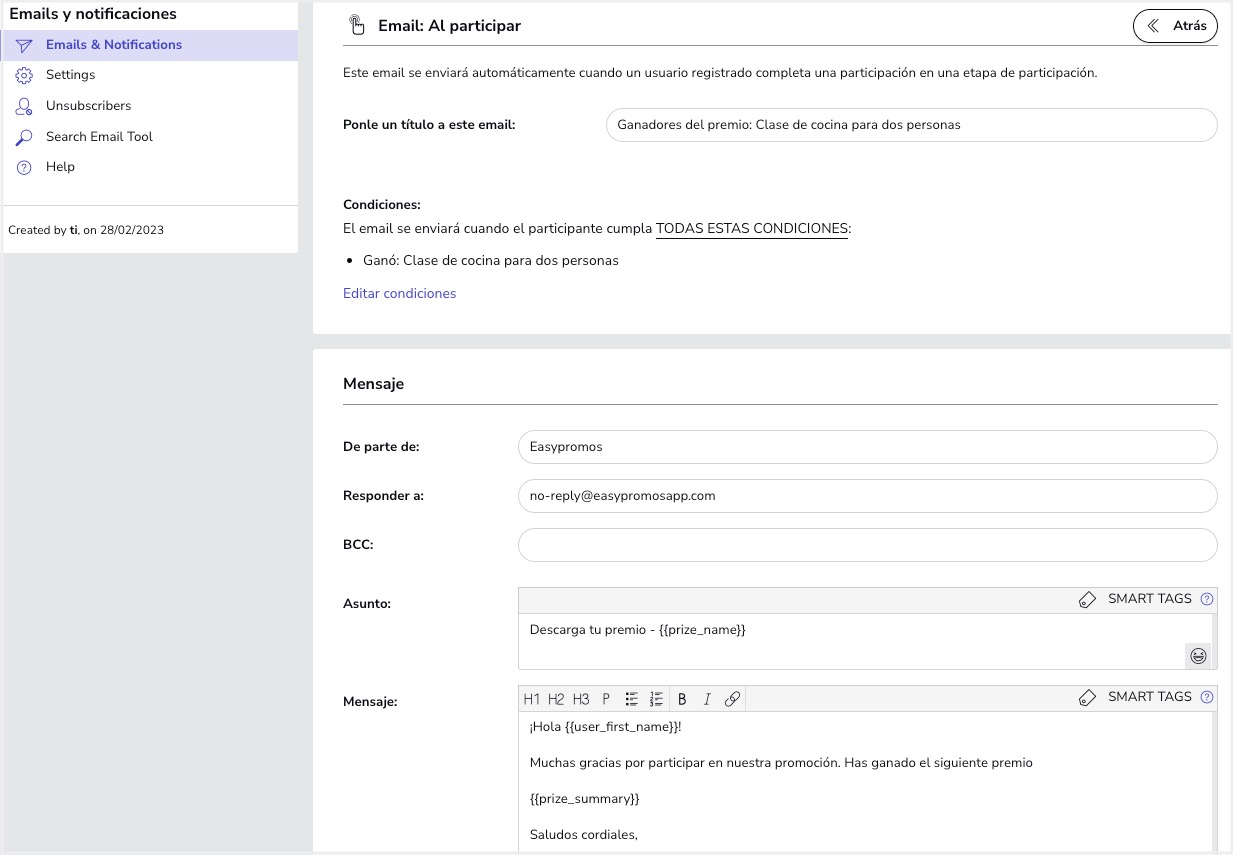Insert a numbered list in message

click(x=657, y=699)
